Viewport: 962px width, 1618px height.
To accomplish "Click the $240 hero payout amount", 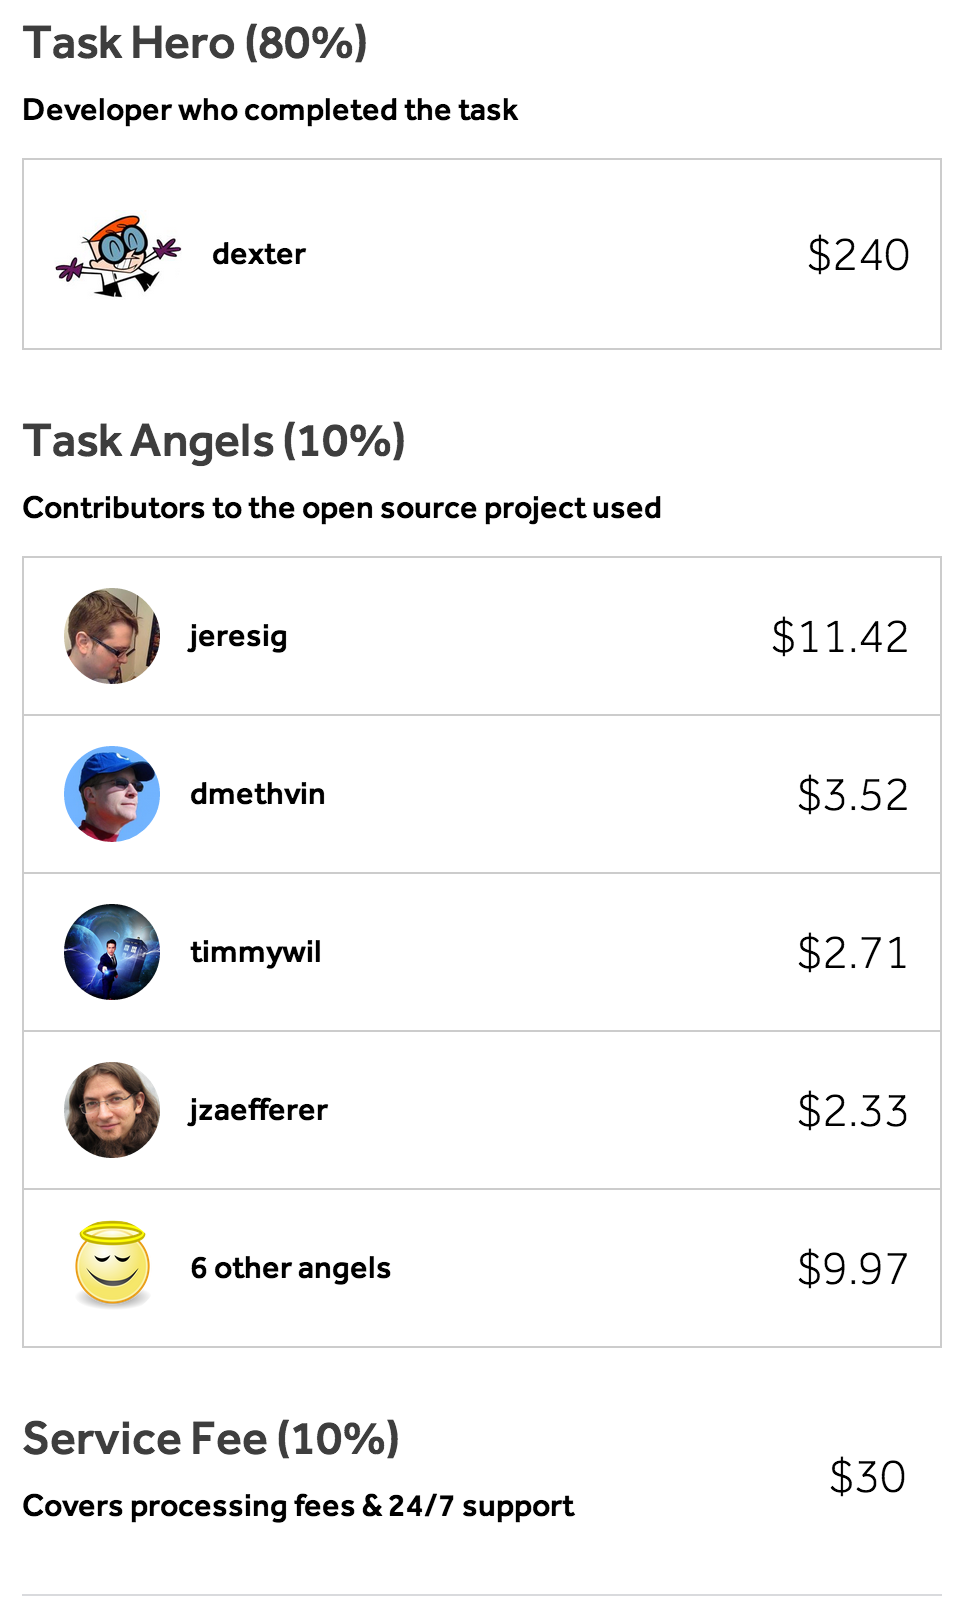I will [x=858, y=255].
